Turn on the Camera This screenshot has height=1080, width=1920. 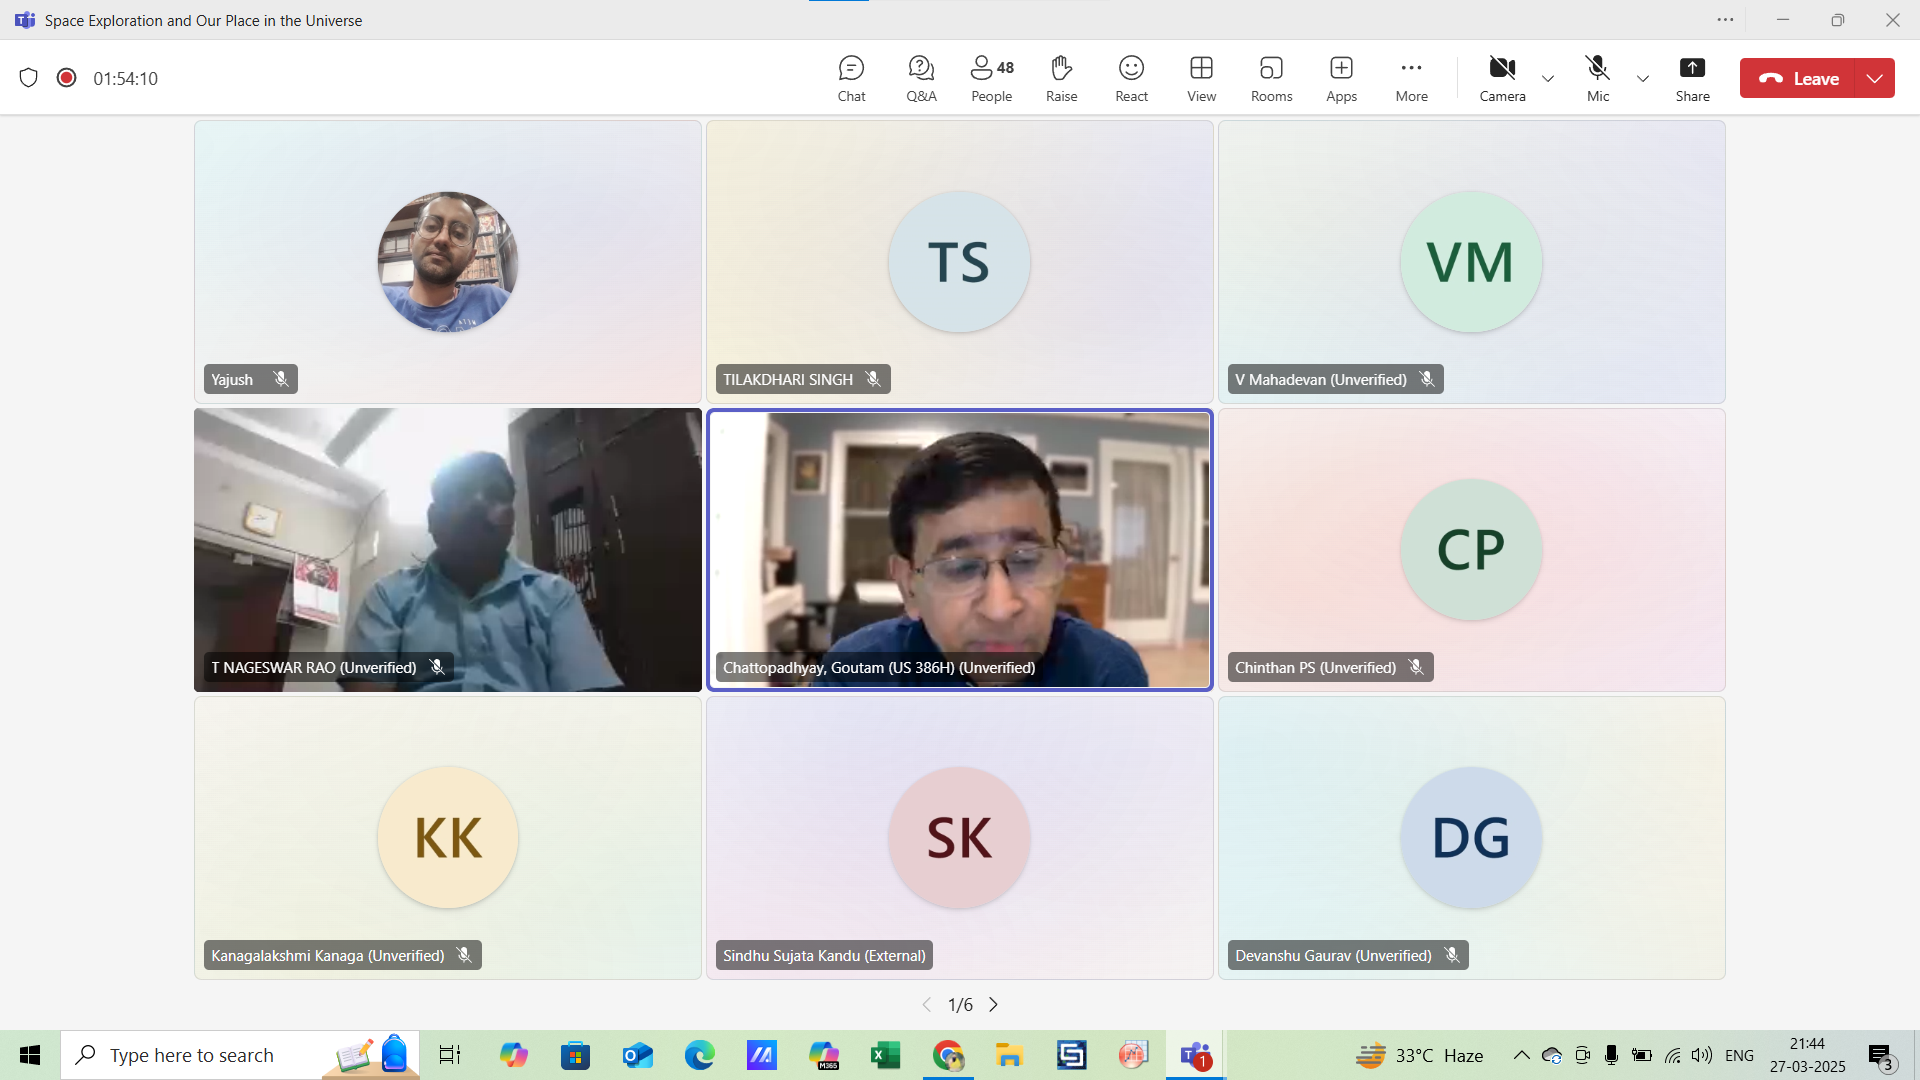click(1502, 78)
